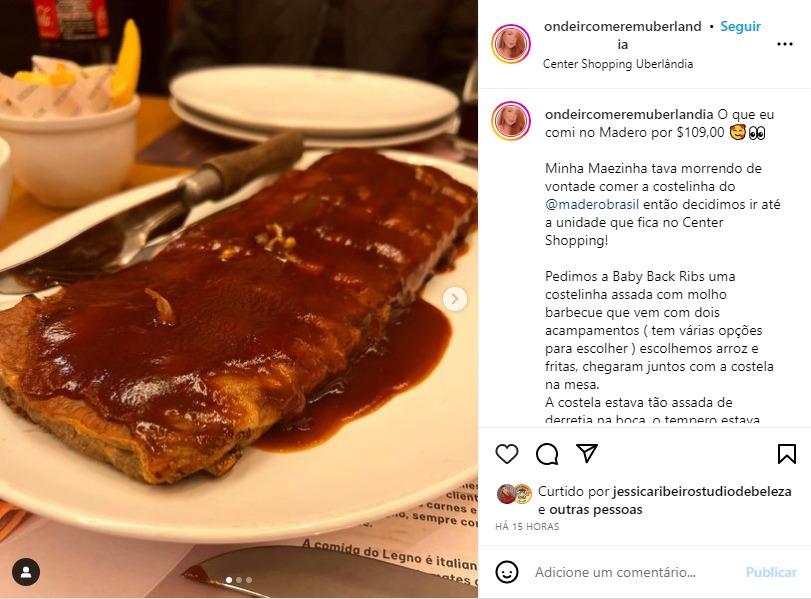Click the avatar beside the caption
Screen dimensions: 811x599
point(511,121)
